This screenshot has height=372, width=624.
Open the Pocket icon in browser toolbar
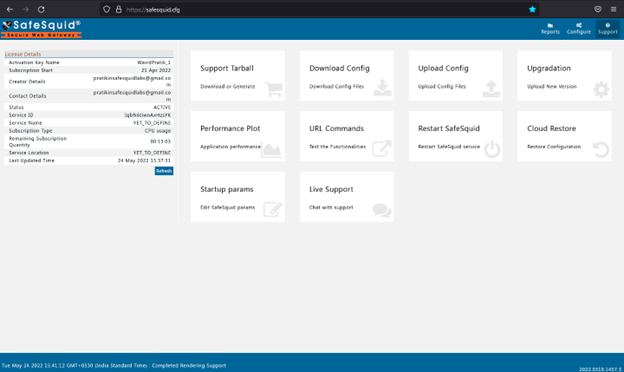(x=598, y=9)
